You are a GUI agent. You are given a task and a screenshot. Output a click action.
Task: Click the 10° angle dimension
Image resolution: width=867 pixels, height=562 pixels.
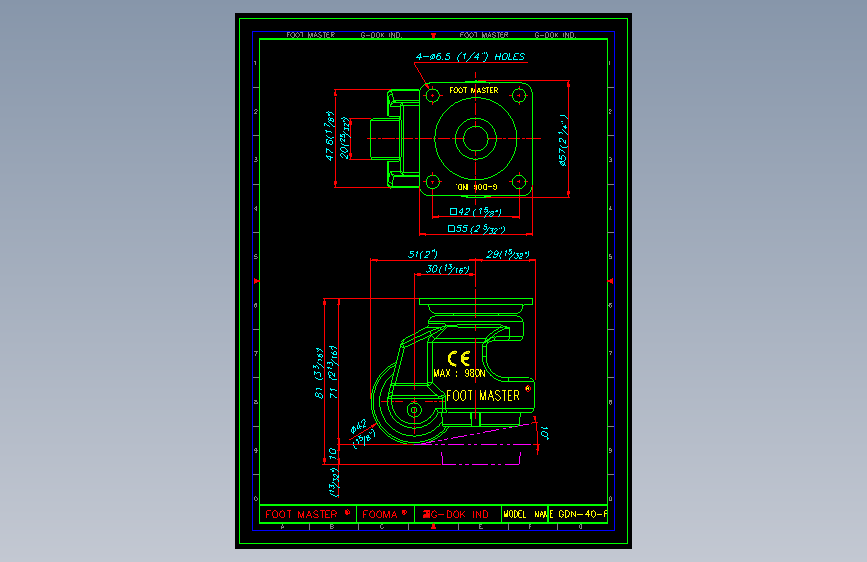click(544, 433)
